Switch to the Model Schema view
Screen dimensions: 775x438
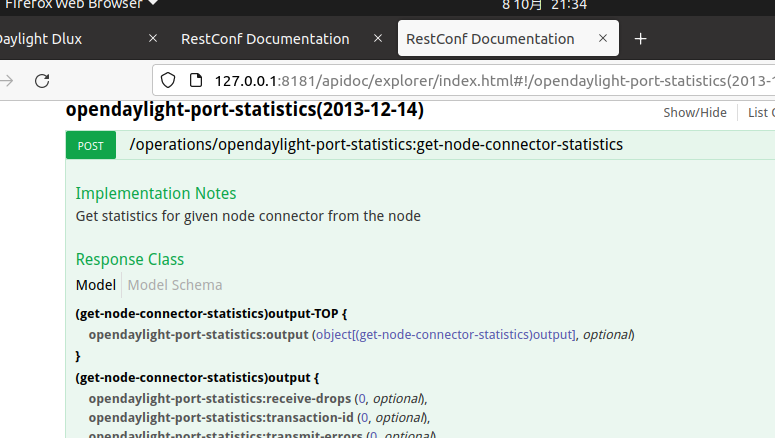[175, 285]
